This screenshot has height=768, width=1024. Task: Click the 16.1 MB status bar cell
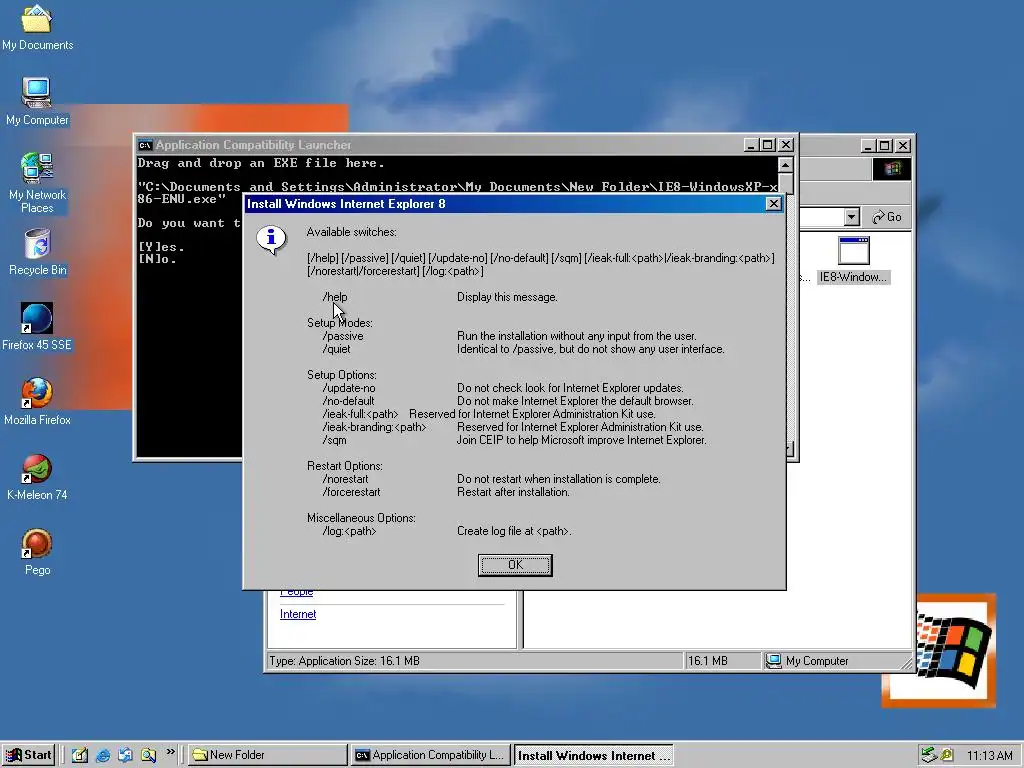(x=722, y=661)
